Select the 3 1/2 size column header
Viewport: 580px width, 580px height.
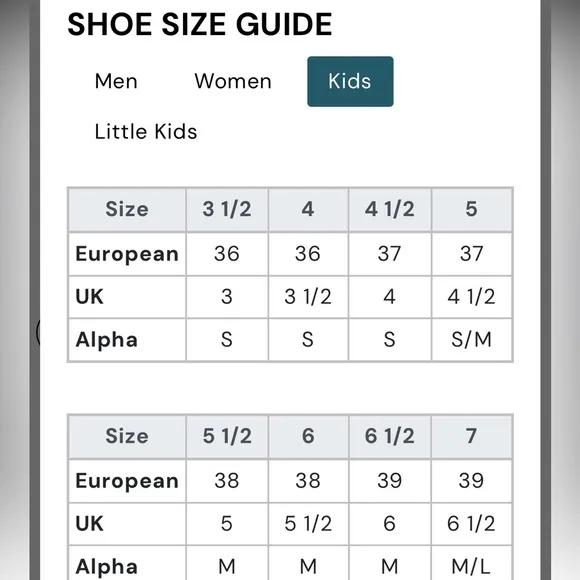227,210
